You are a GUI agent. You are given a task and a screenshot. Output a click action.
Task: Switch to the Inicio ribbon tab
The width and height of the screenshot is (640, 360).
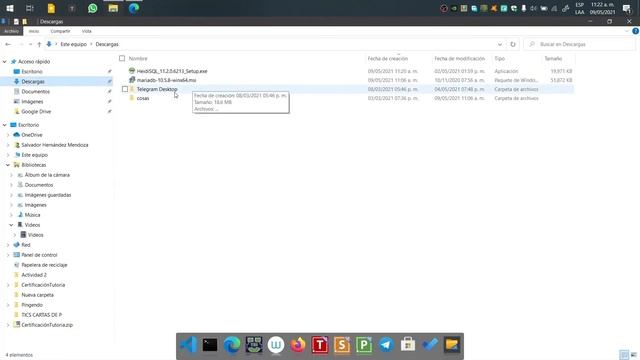(34, 31)
